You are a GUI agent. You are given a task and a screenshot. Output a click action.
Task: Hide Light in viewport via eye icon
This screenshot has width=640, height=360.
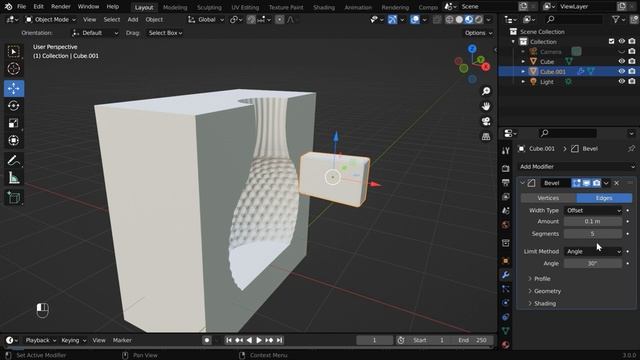pos(621,81)
